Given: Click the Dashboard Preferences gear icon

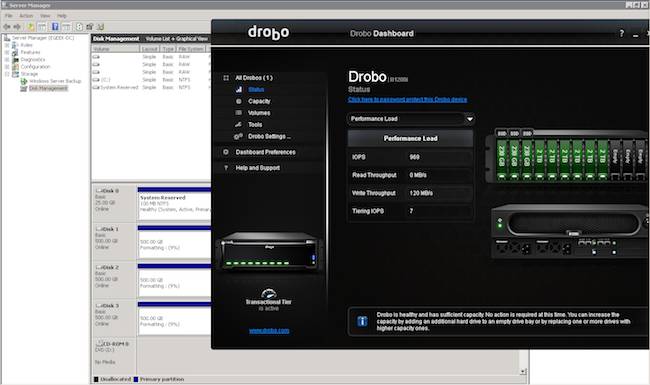Looking at the screenshot, I should pyautogui.click(x=226, y=152).
